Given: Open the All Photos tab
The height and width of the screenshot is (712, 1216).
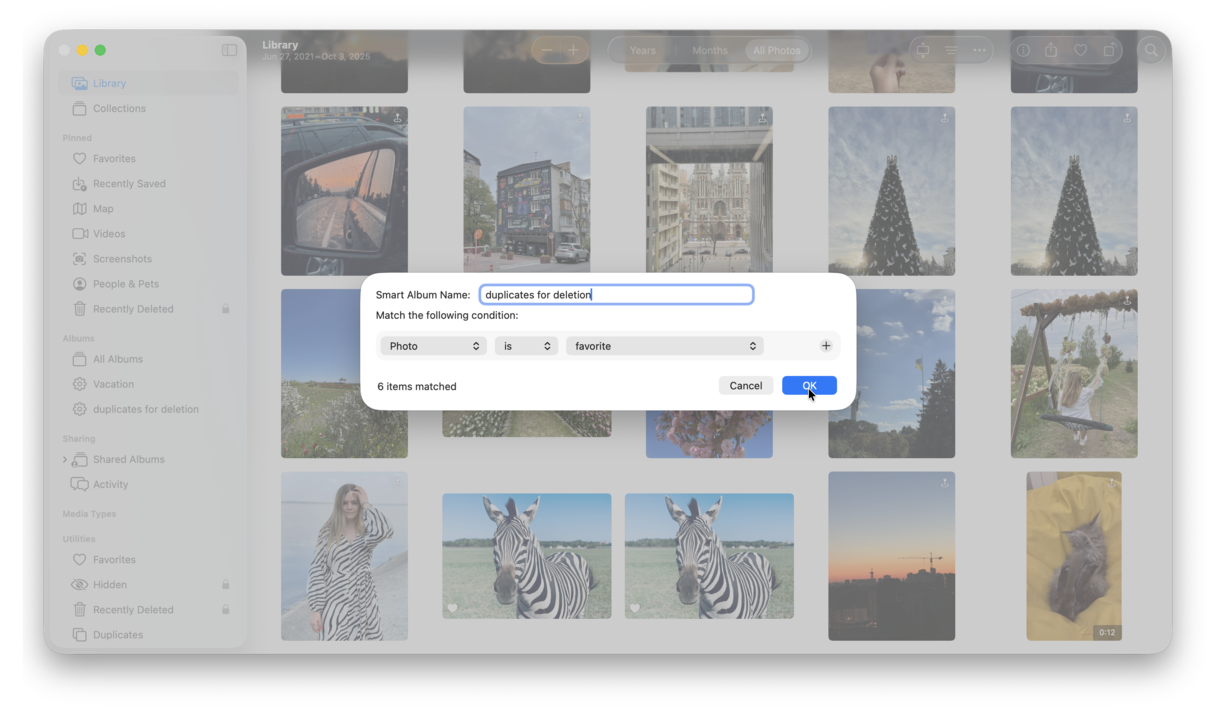Looking at the screenshot, I should [777, 50].
